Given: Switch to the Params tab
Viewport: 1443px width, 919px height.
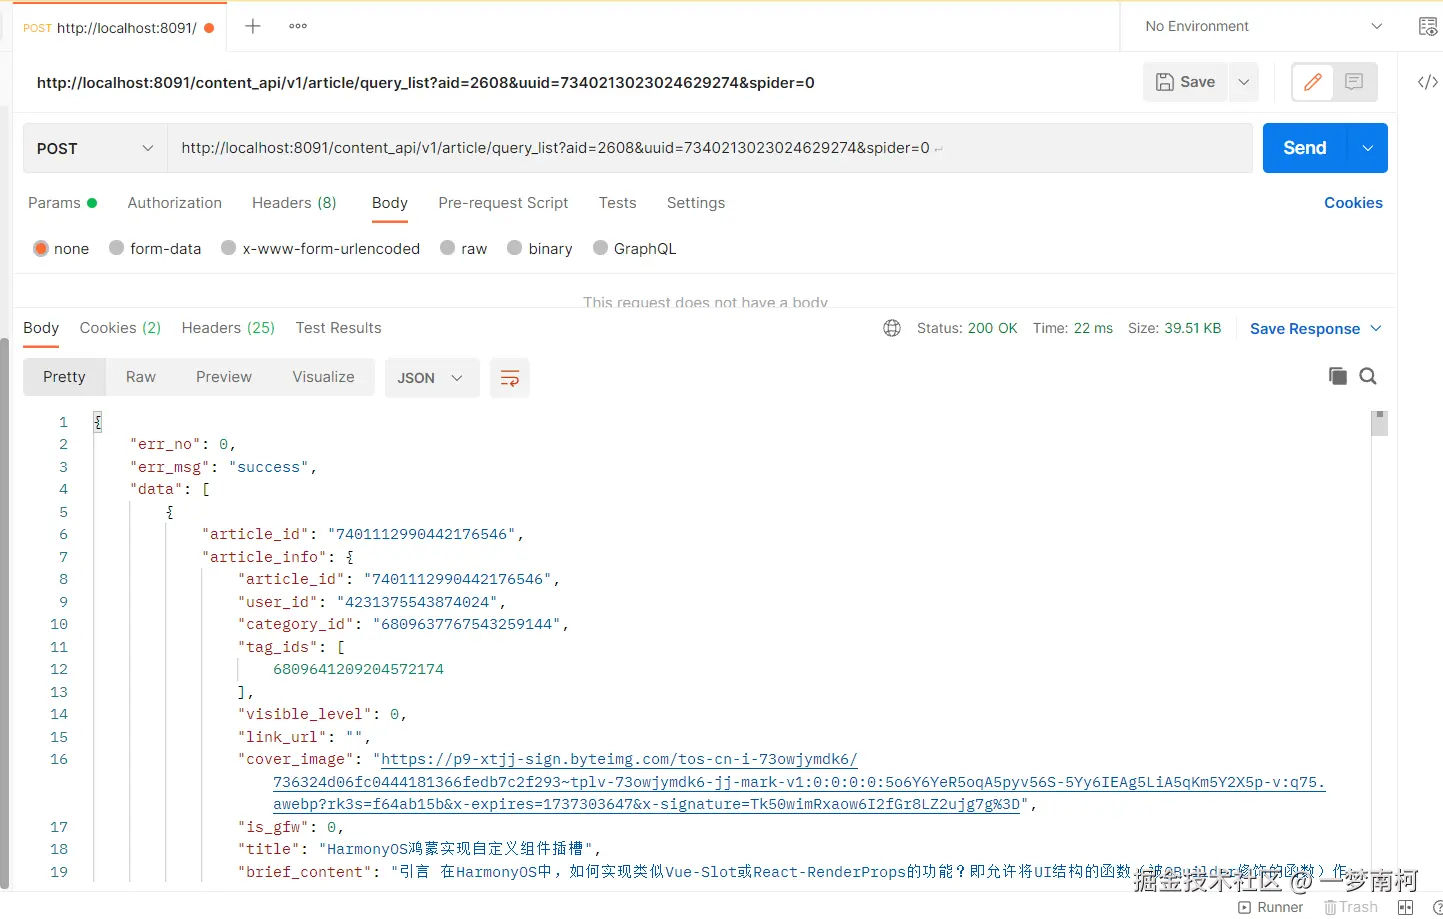Looking at the screenshot, I should pos(62,202).
